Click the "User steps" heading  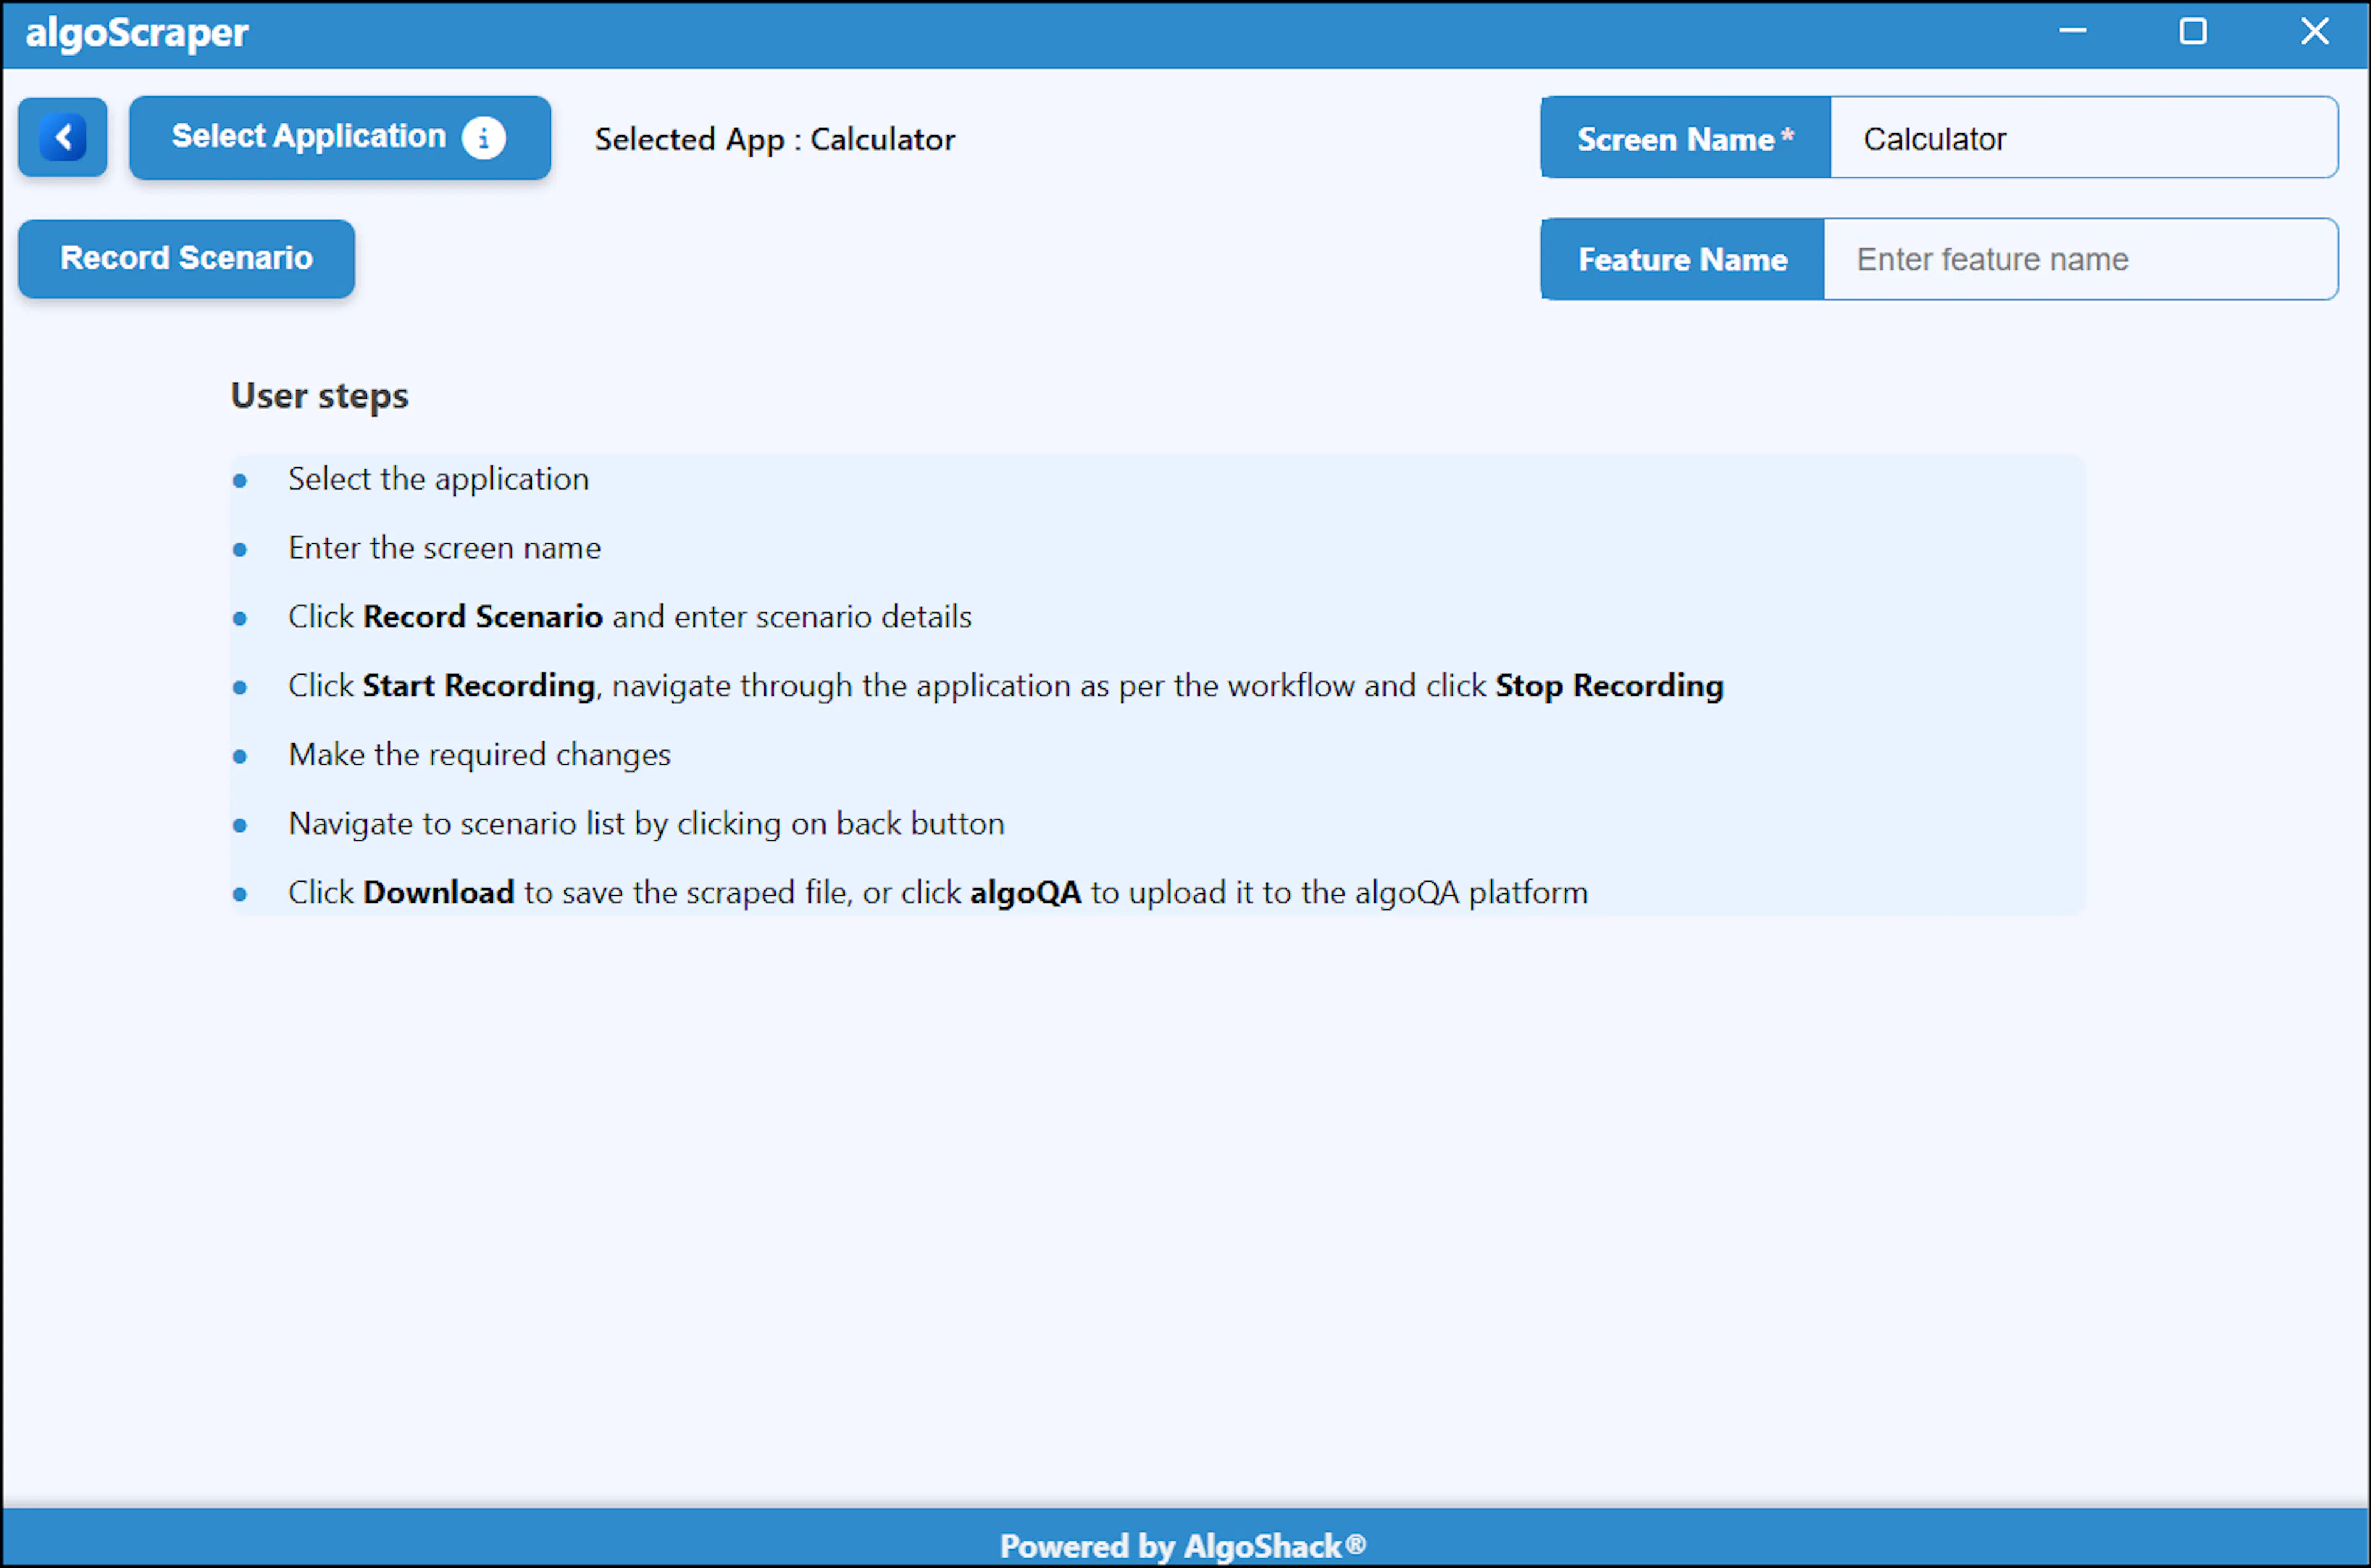(x=320, y=396)
